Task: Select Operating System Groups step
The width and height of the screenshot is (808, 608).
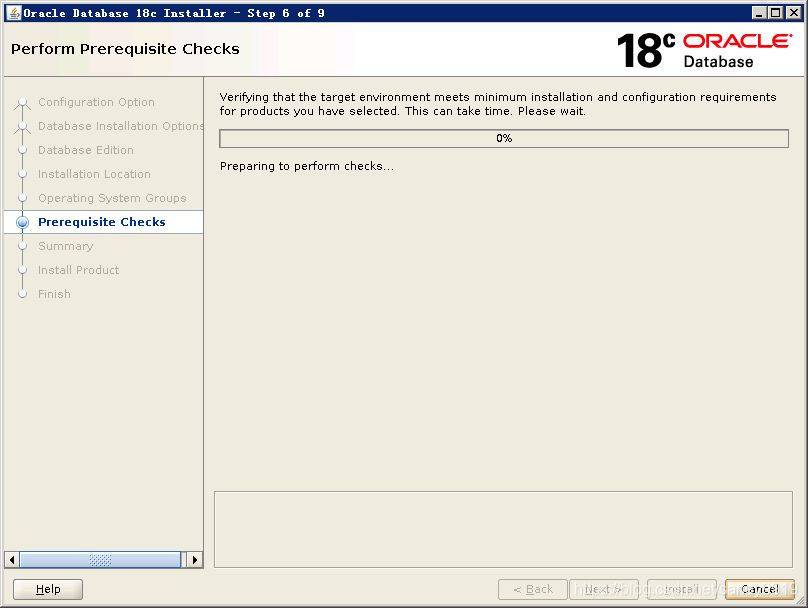Action: pyautogui.click(x=112, y=198)
